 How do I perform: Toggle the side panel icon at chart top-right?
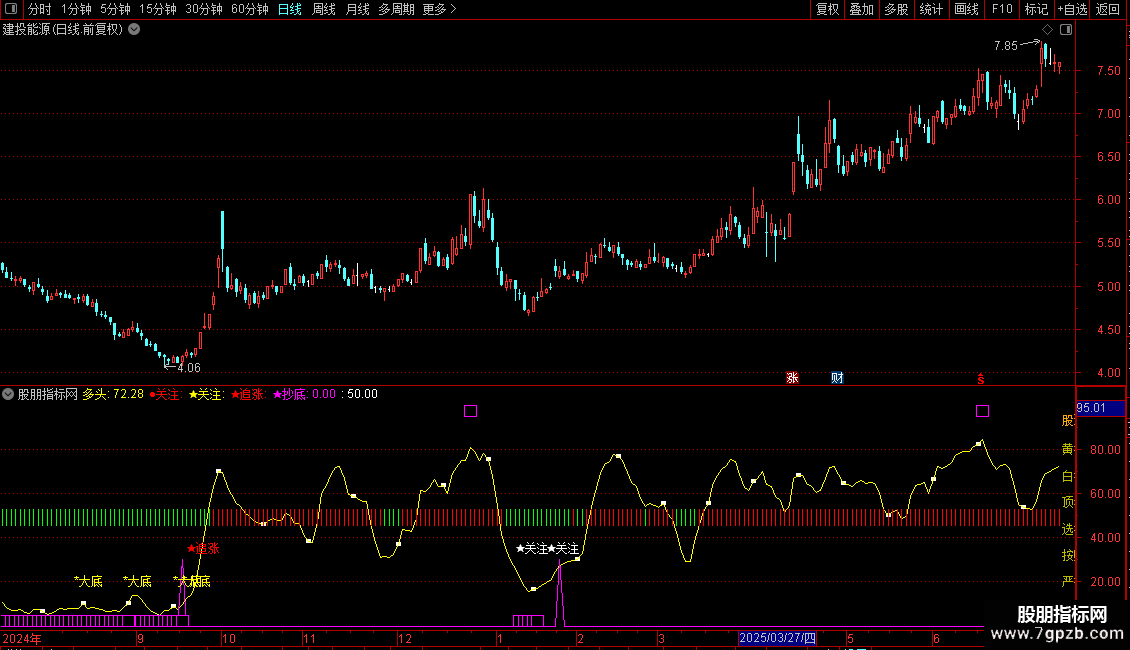pyautogui.click(x=1065, y=30)
